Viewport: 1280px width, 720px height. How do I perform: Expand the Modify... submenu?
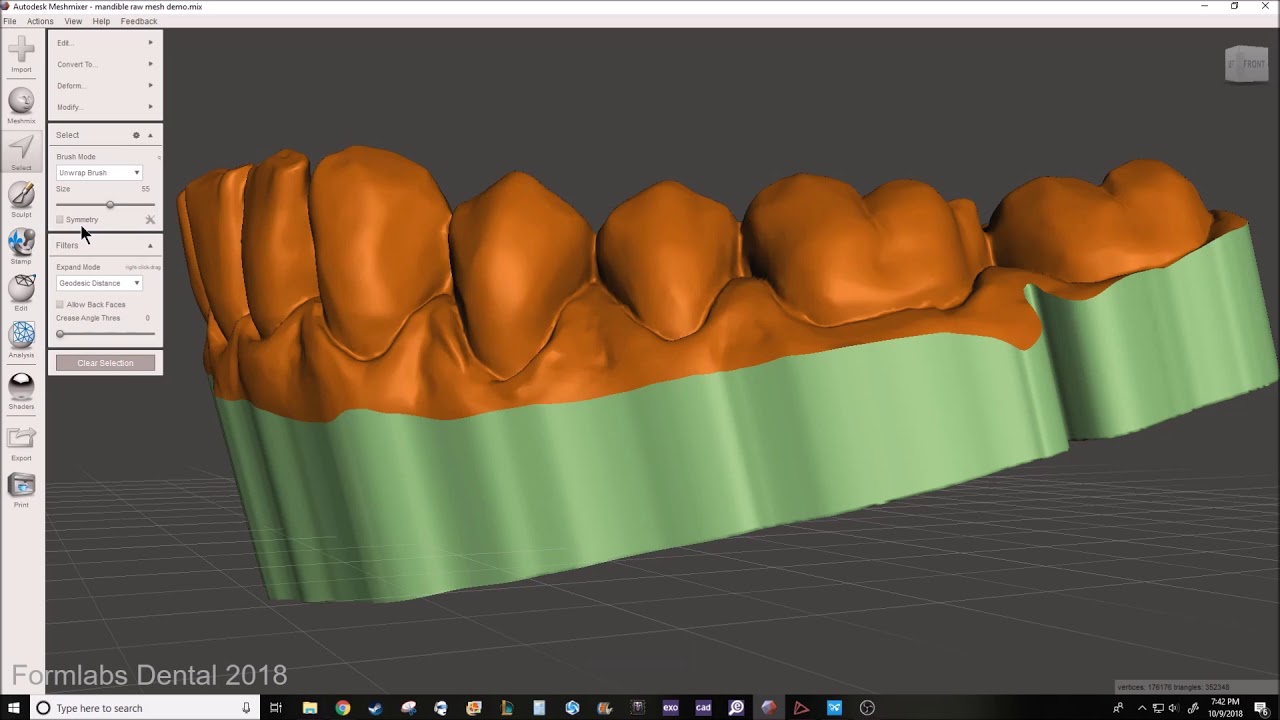(x=105, y=106)
